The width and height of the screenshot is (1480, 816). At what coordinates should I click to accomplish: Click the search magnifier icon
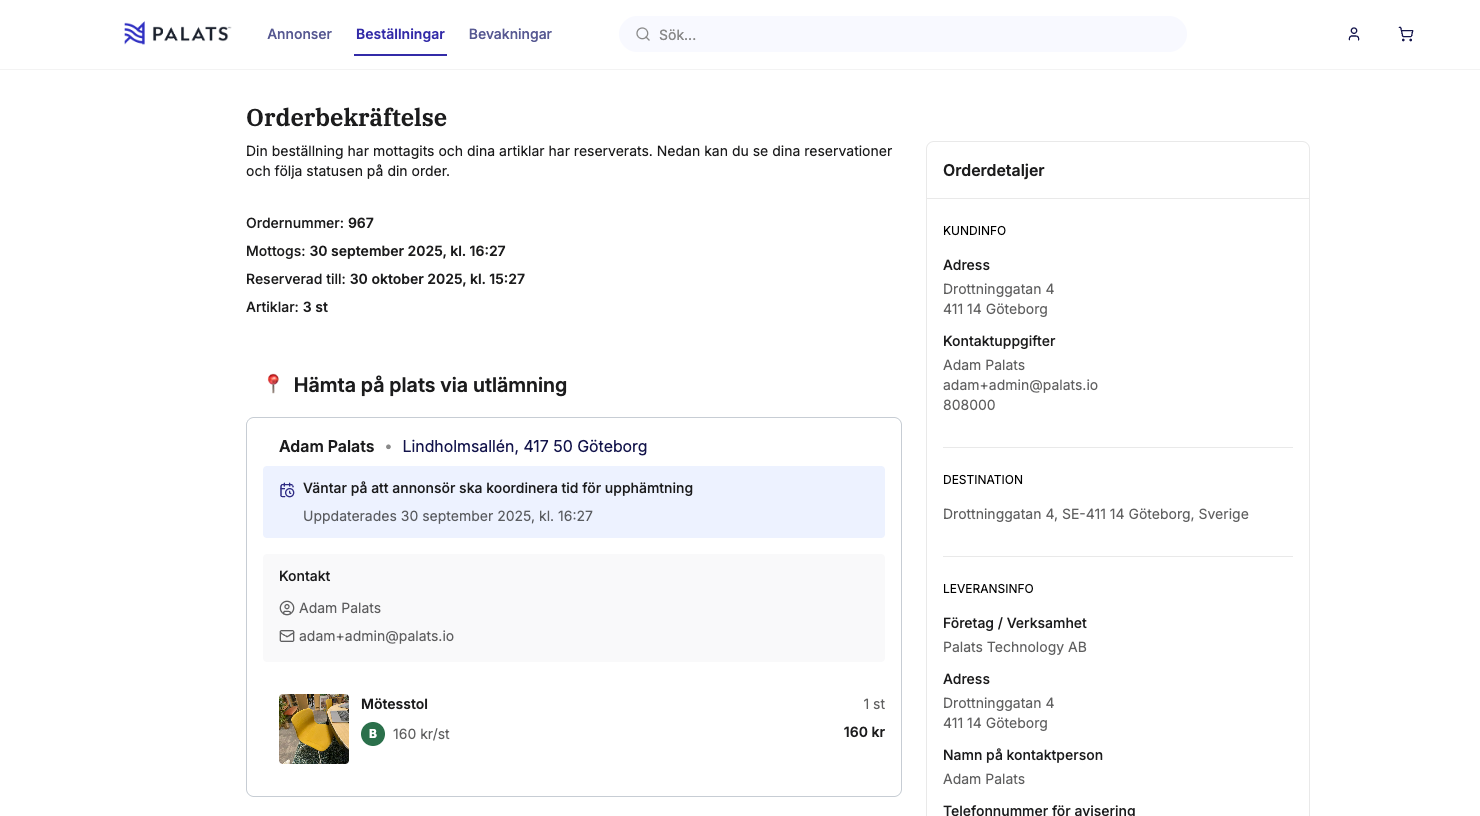click(x=643, y=34)
